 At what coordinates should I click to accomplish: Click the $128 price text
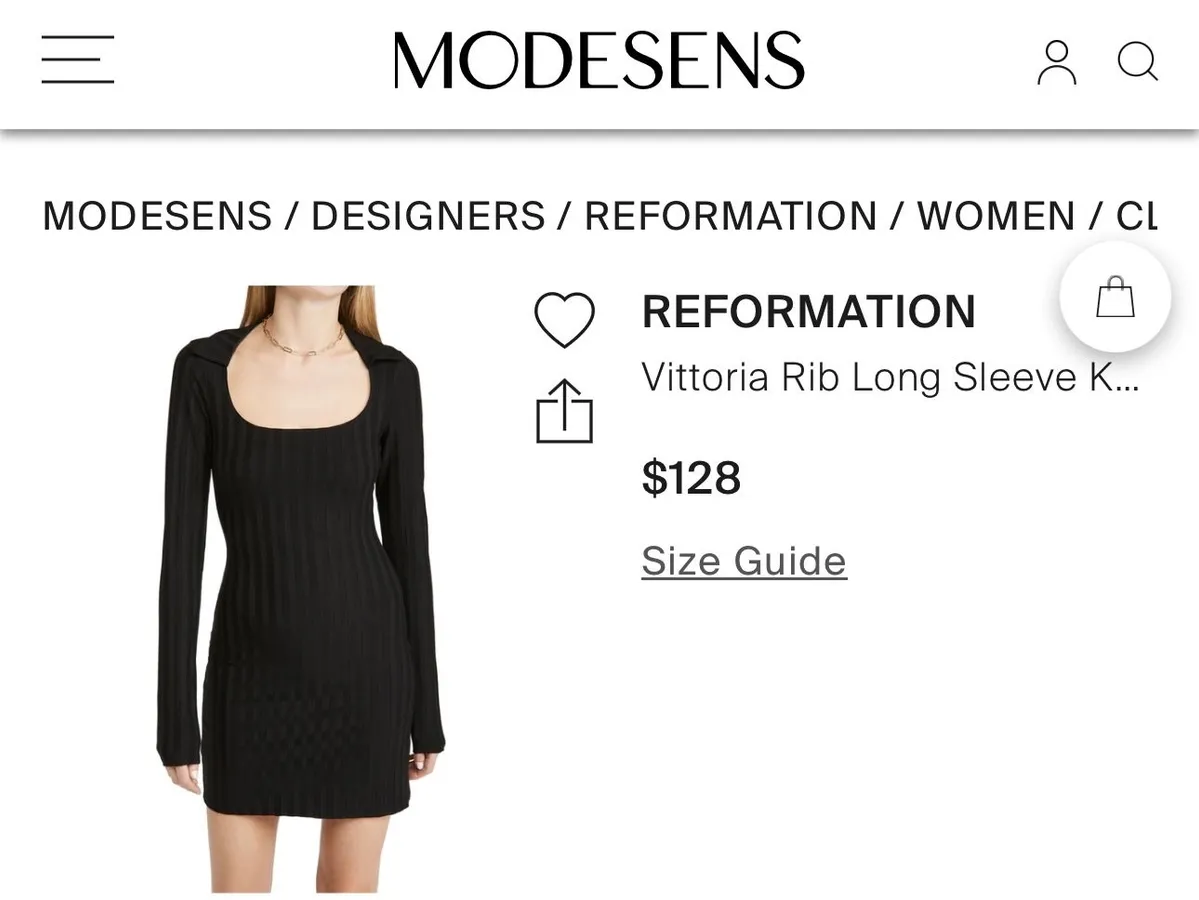pos(691,478)
